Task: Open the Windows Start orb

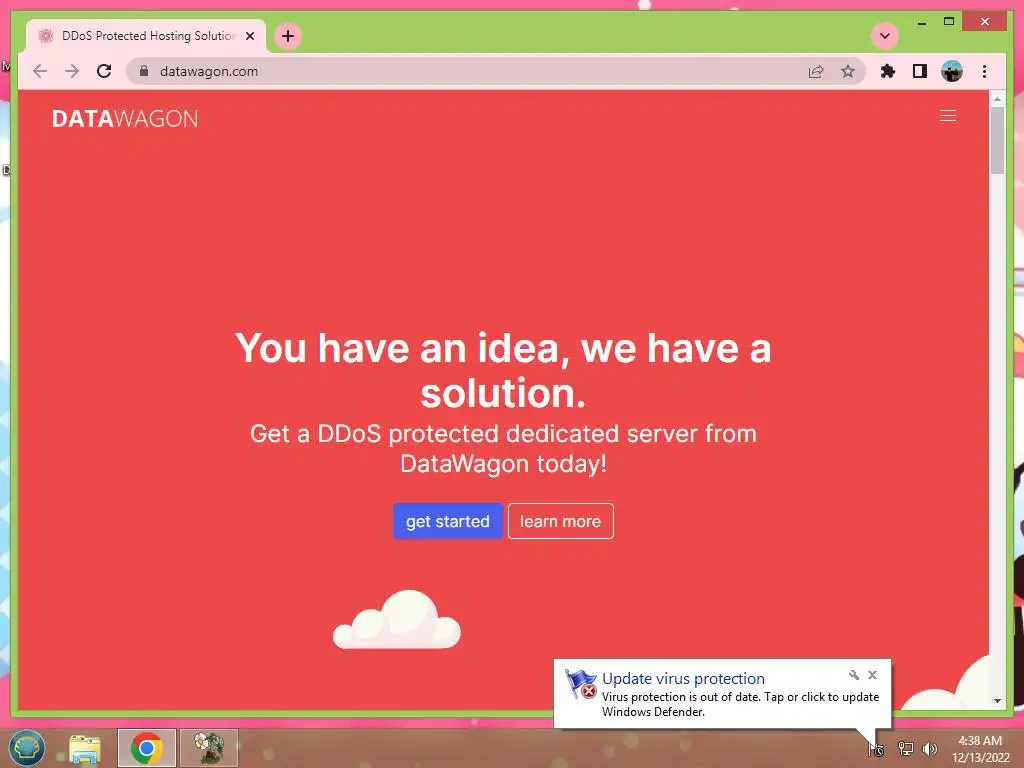Action: 27,747
